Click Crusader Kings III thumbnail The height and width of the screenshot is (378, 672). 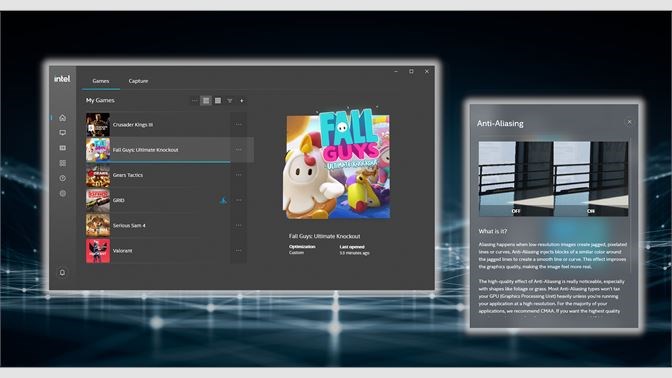(98, 125)
